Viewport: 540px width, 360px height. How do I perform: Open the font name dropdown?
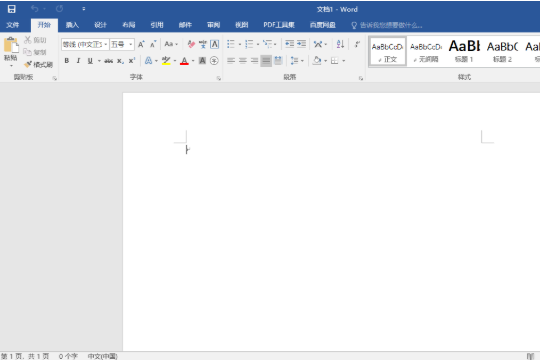[x=106, y=44]
